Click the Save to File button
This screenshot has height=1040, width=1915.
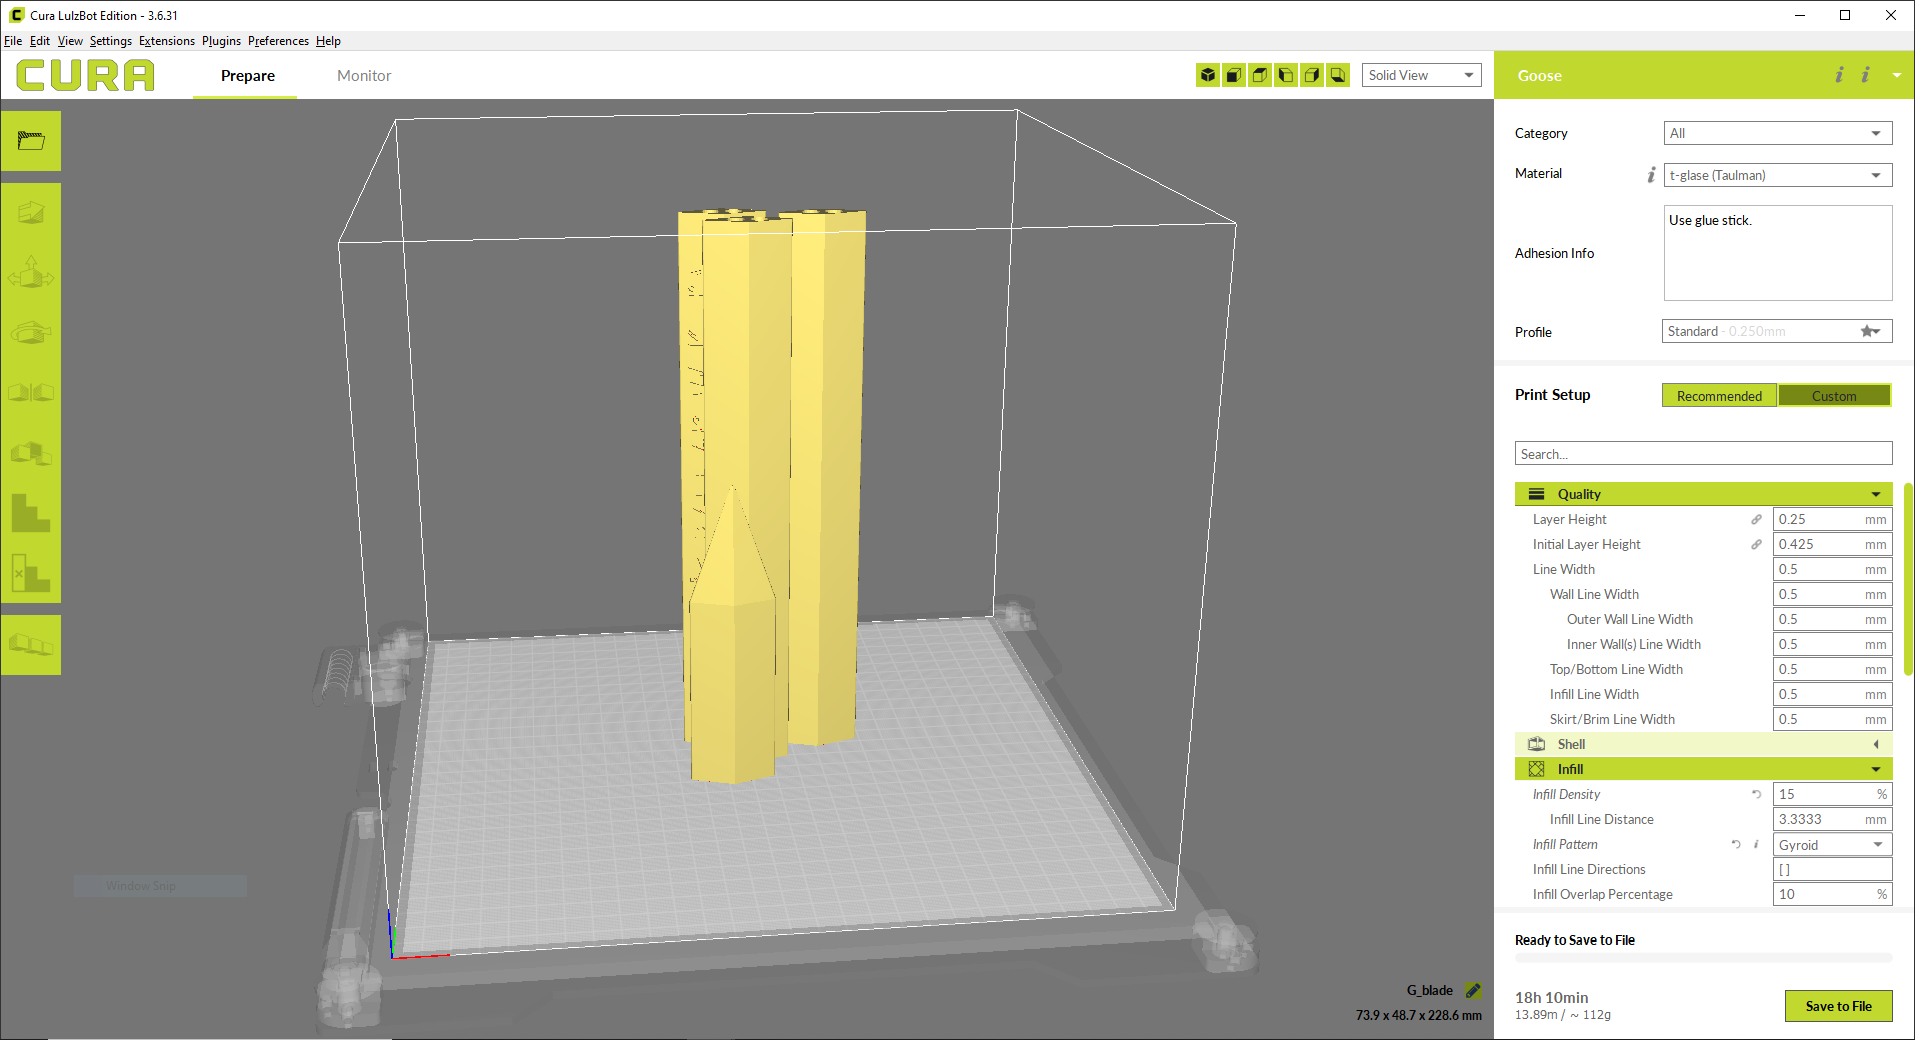[1838, 1006]
